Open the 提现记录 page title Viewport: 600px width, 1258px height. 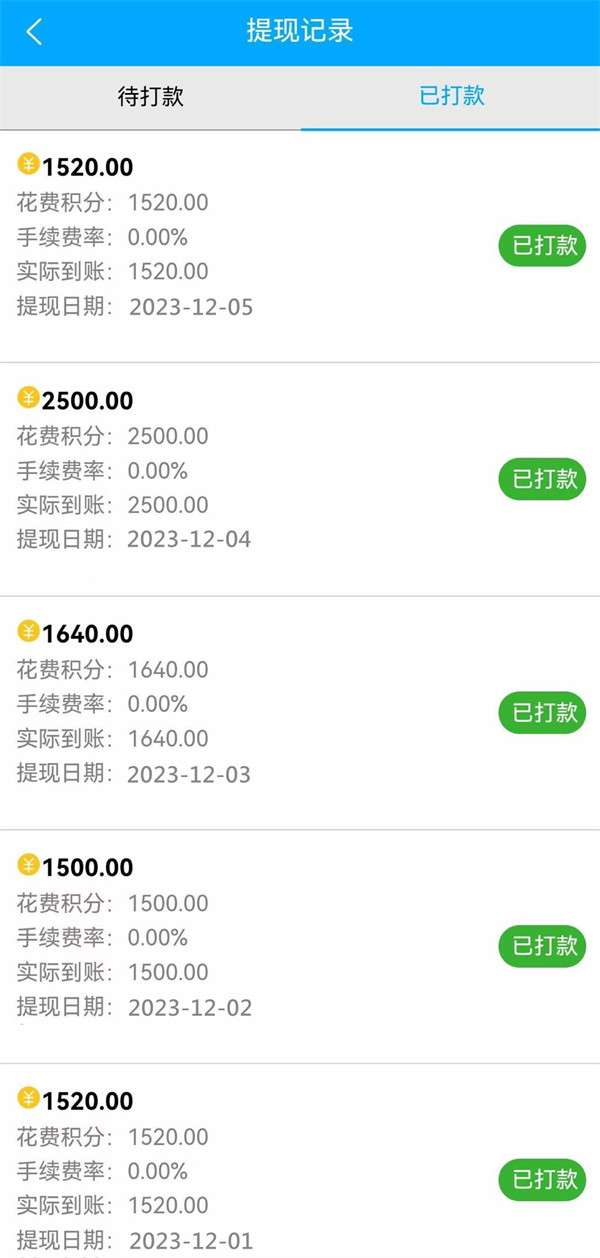tap(300, 31)
